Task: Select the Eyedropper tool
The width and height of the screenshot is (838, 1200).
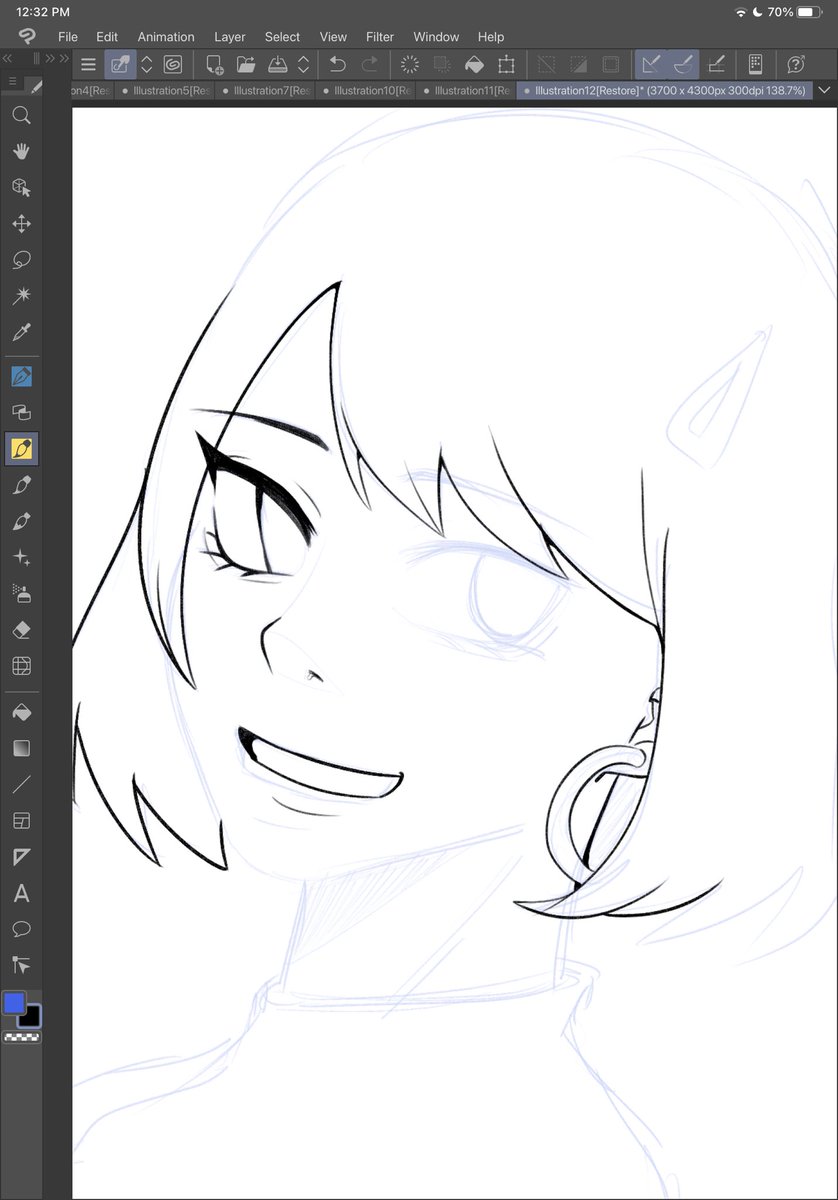Action: tap(21, 332)
